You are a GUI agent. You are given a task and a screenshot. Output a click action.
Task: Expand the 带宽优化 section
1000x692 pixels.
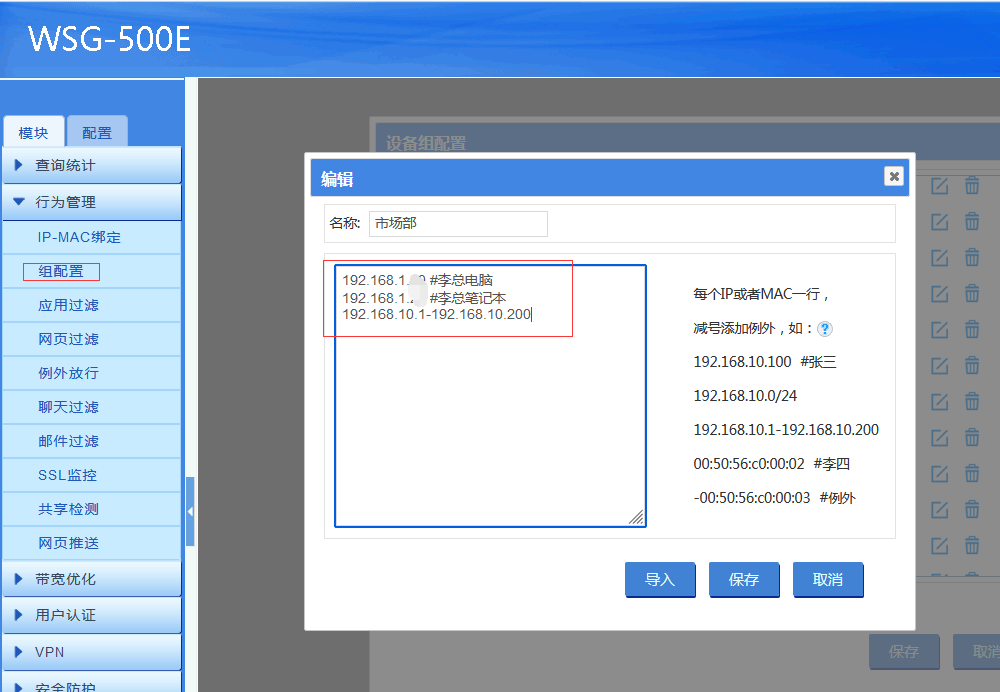(91, 579)
